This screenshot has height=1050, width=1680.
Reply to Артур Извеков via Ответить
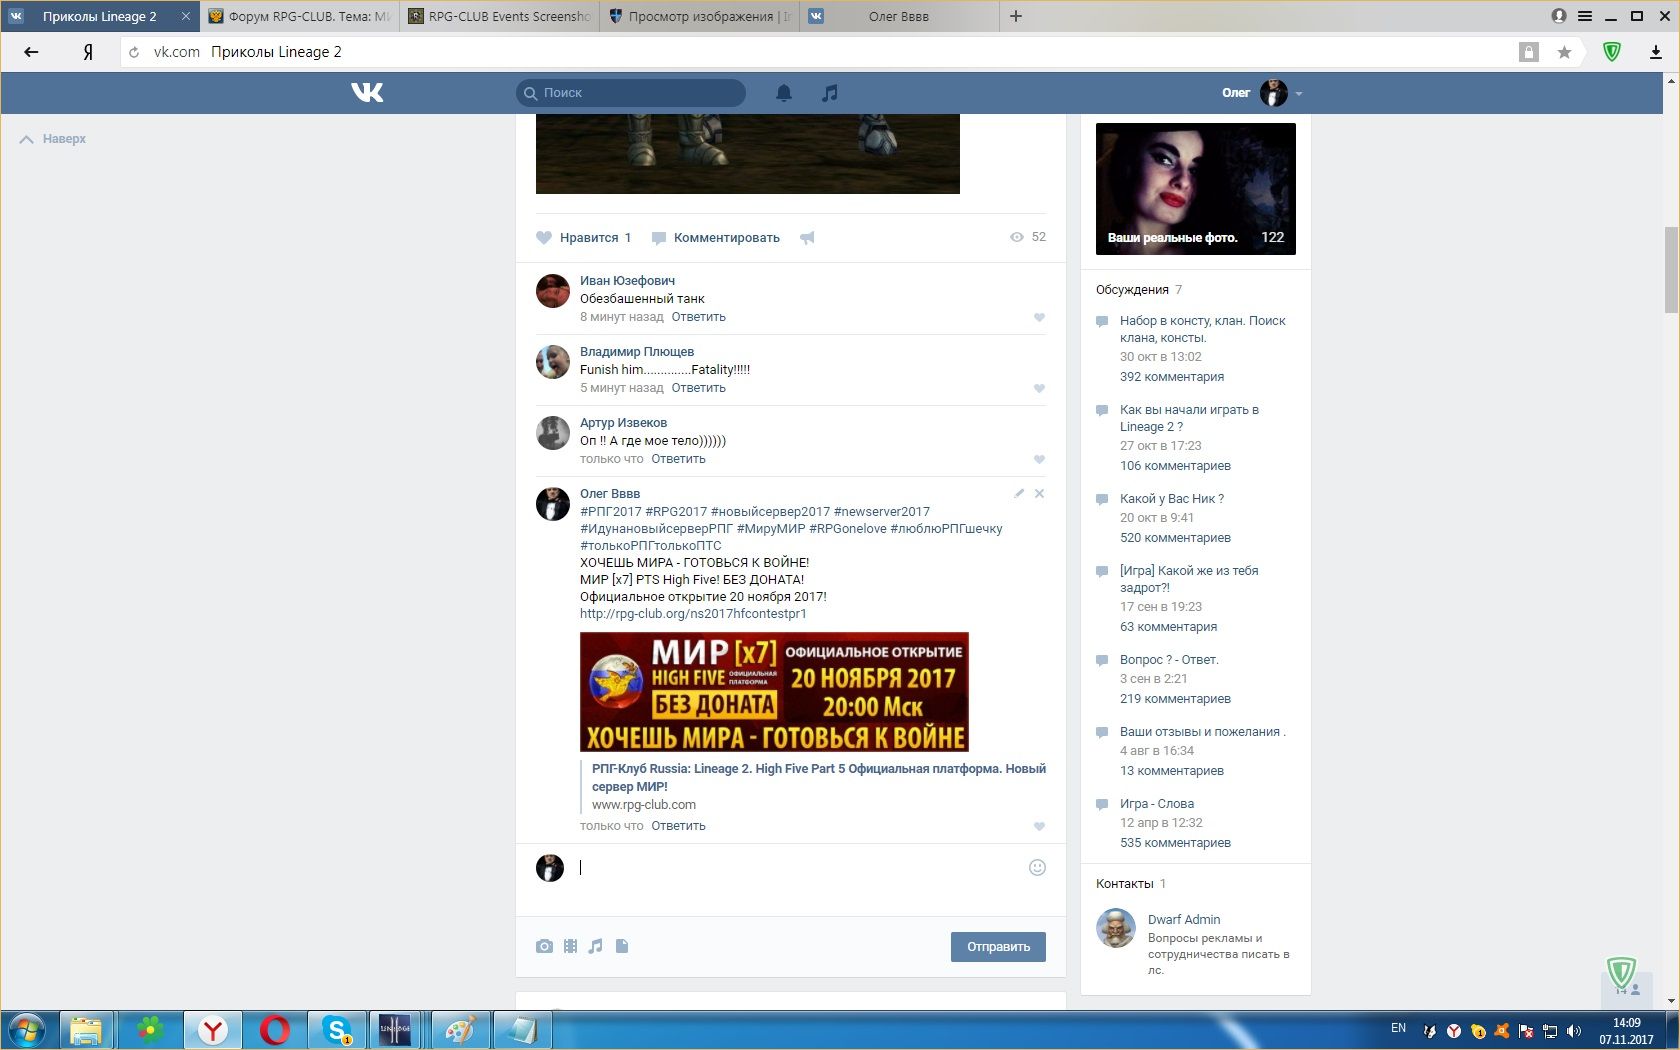point(679,459)
